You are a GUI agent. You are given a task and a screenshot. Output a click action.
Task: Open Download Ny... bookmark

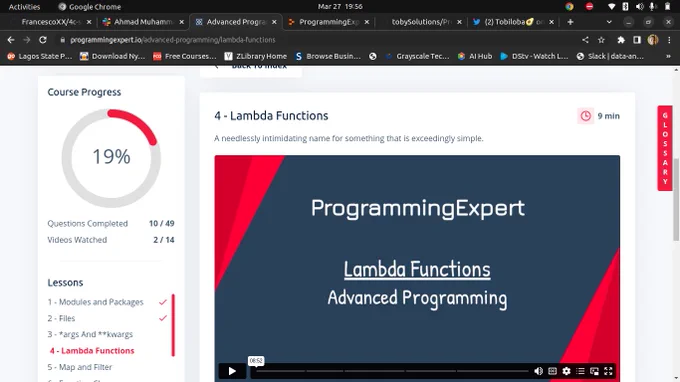(x=112, y=56)
